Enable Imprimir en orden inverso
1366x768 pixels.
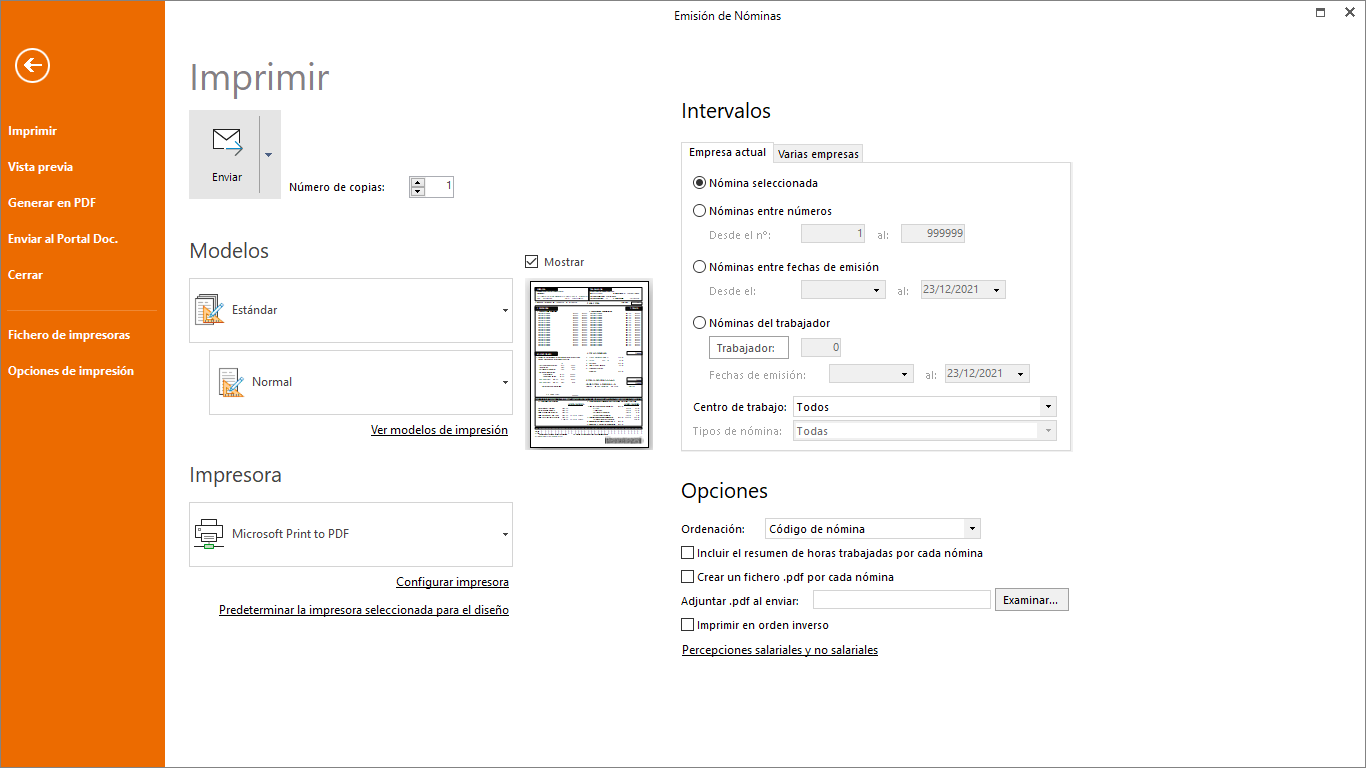click(x=687, y=625)
